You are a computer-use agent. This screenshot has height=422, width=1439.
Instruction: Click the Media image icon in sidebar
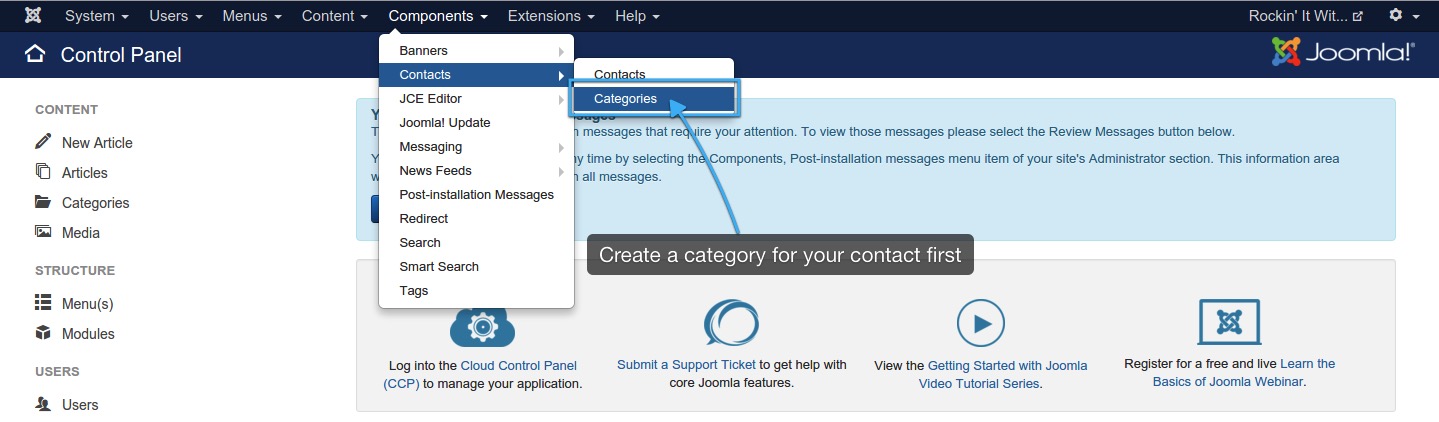pyautogui.click(x=43, y=232)
